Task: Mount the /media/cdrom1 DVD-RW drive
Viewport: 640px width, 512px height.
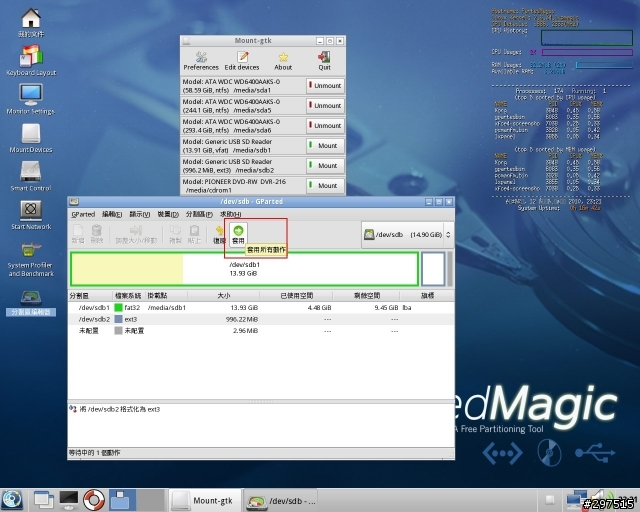Action: [x=325, y=186]
